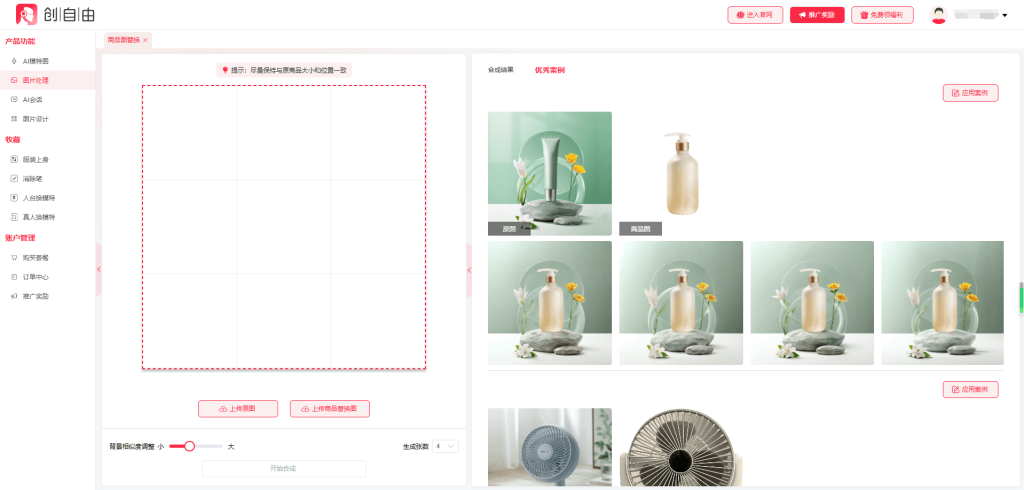The image size is (1024, 490).
Task: Click the 上传商品替换图 button
Action: coord(330,408)
